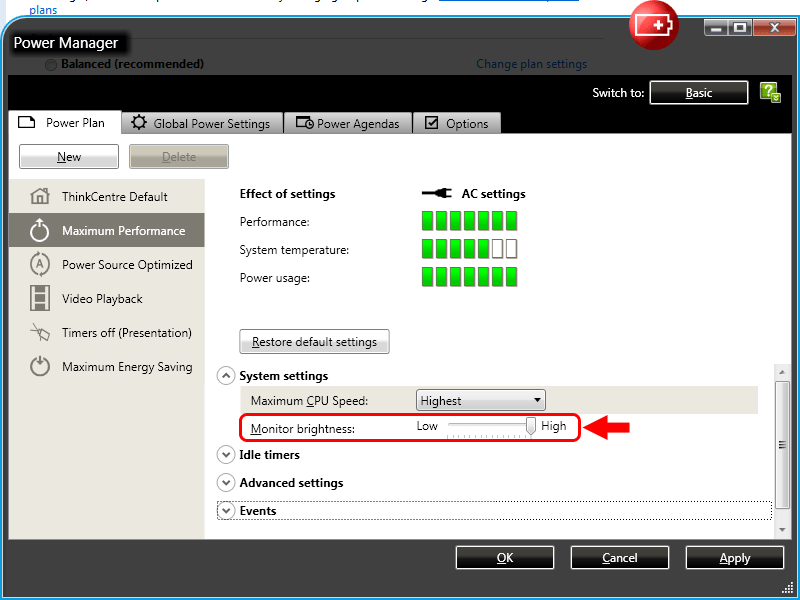The width and height of the screenshot is (800, 600).
Task: Click the settings panel scrollbar thumb
Action: [x=782, y=444]
